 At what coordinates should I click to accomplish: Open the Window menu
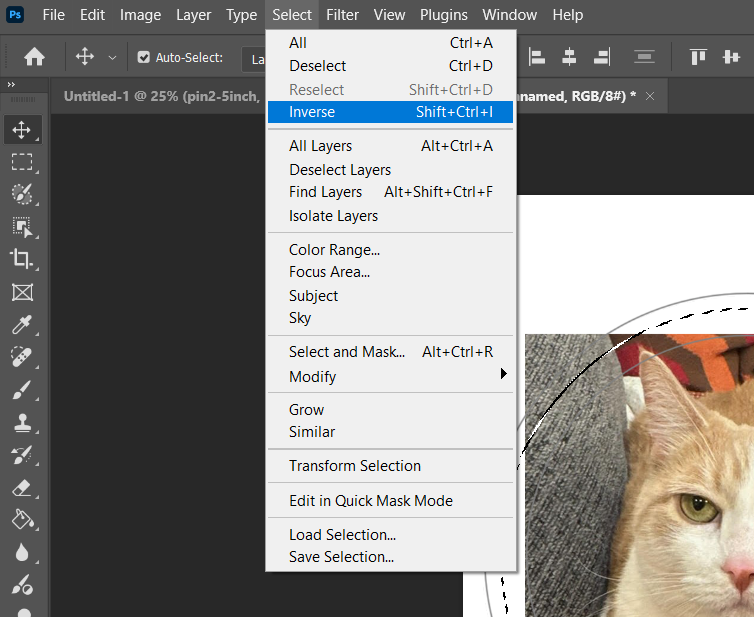tap(510, 15)
